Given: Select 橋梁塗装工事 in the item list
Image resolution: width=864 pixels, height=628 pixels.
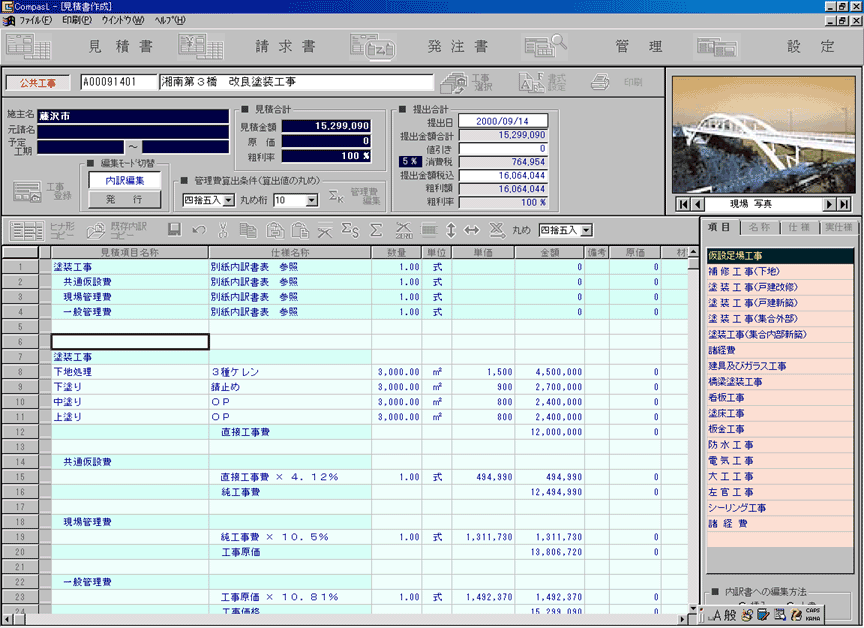Looking at the screenshot, I should [780, 382].
